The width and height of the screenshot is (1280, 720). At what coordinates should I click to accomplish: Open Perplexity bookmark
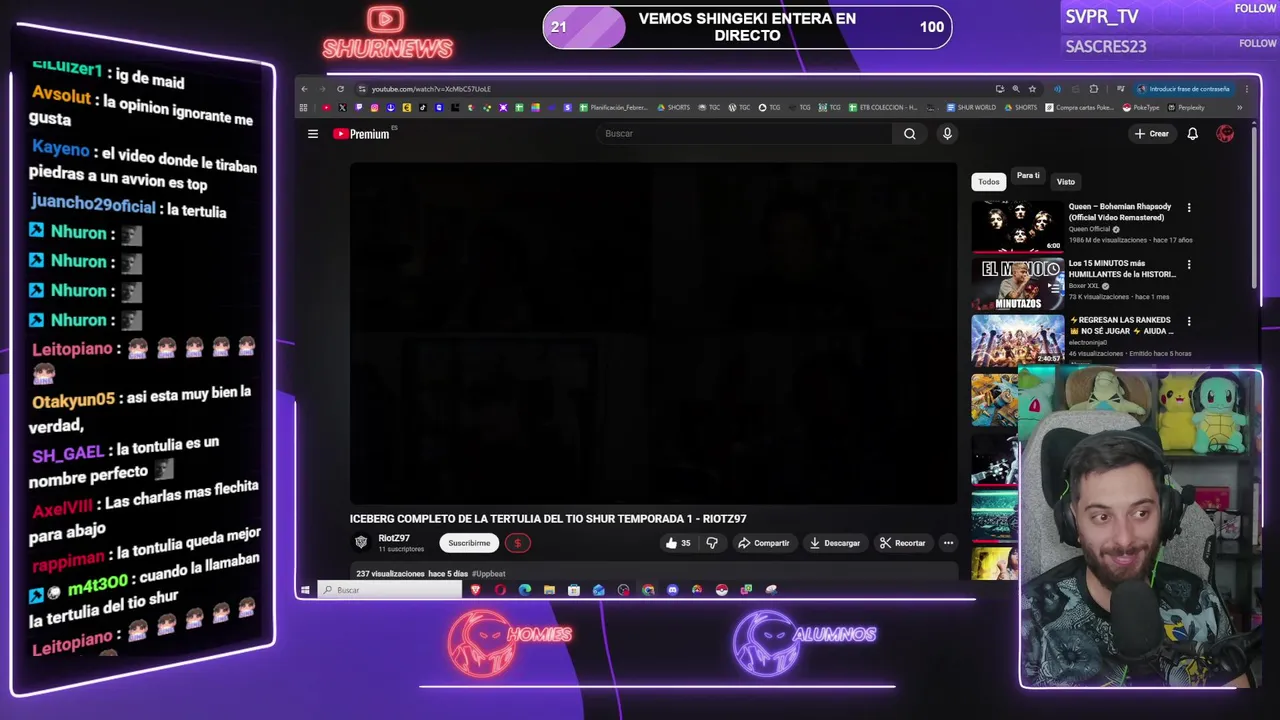tap(1186, 108)
